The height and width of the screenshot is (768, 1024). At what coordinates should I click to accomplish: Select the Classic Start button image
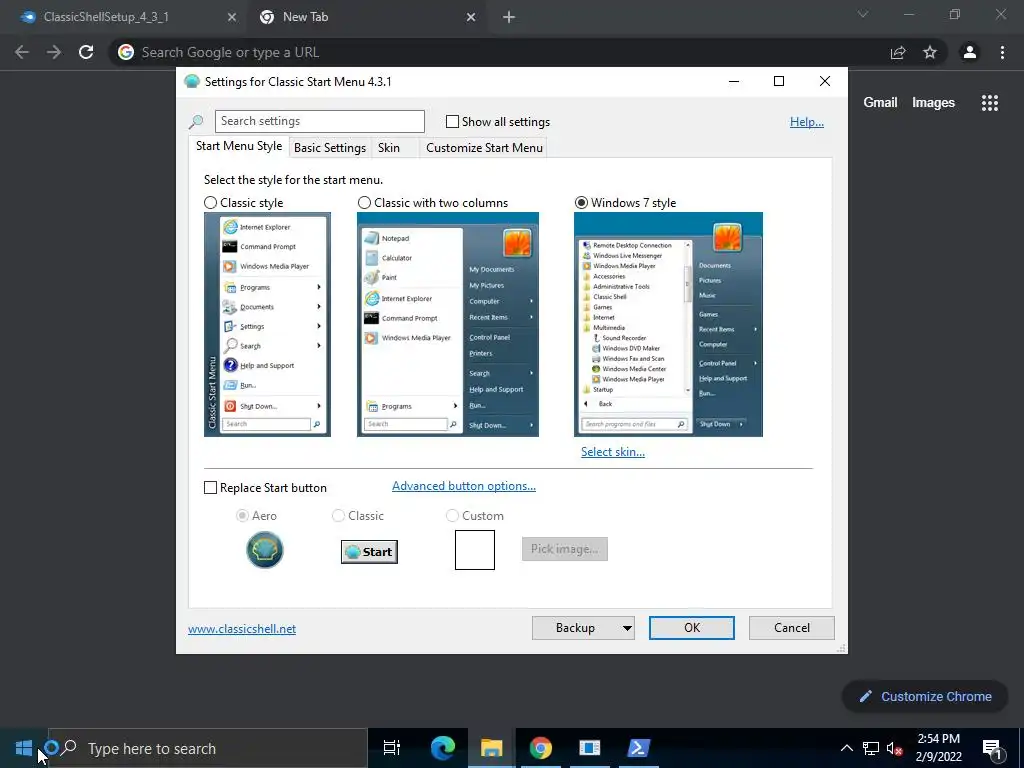370,552
